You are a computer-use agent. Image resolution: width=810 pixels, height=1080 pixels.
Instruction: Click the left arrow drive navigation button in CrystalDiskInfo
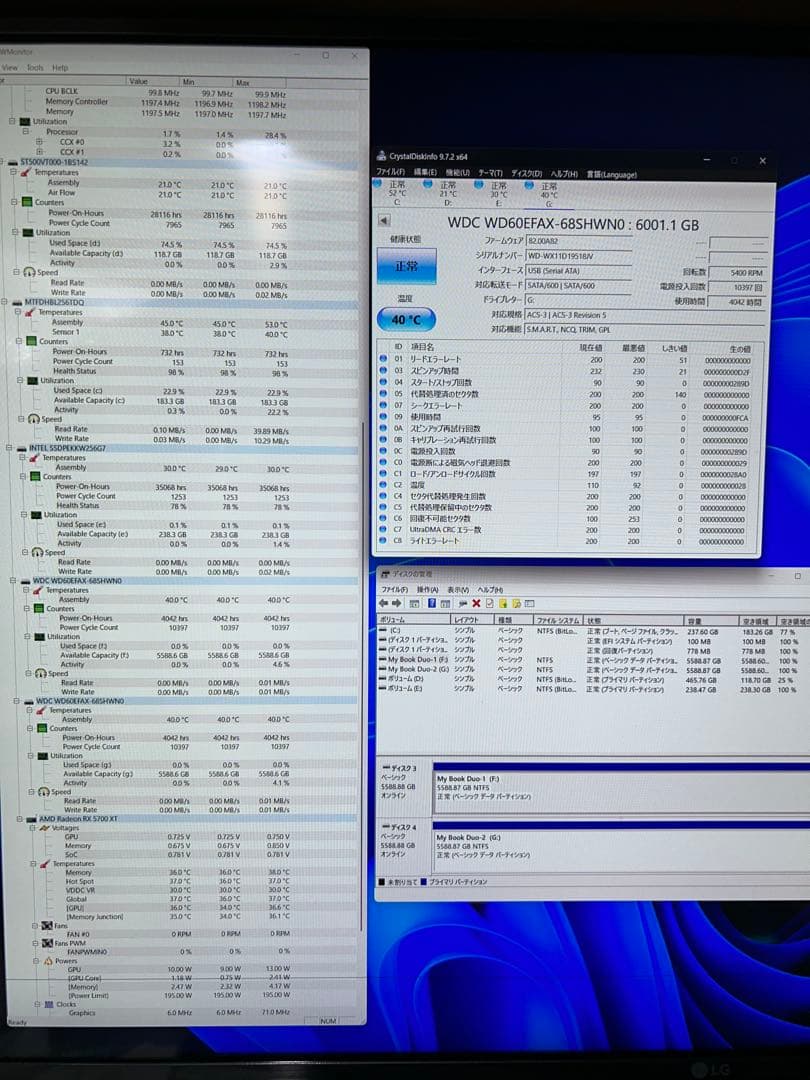383,220
